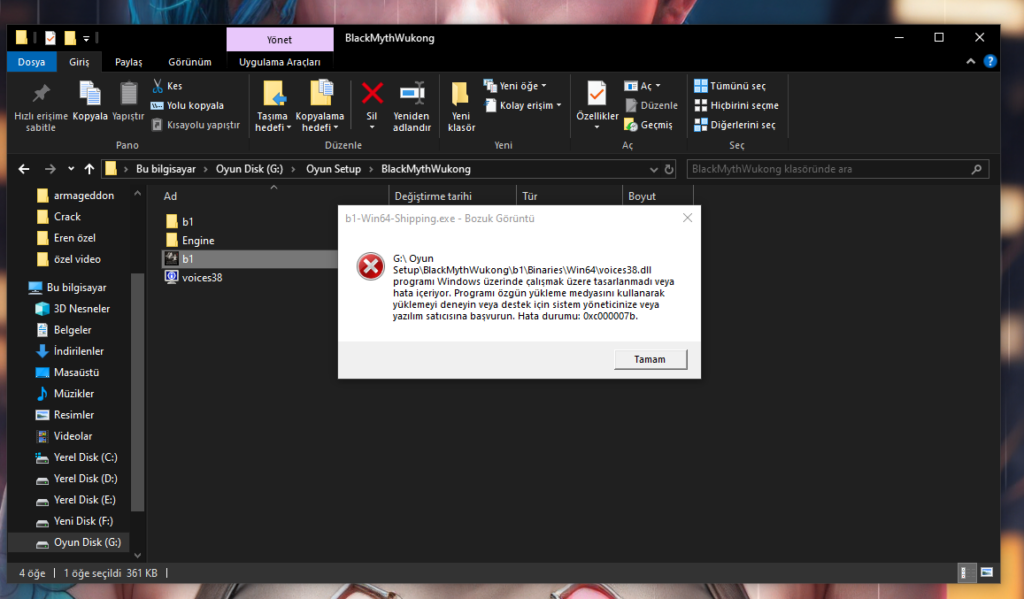
Task: Click Oyun Disk (G:) breadcrumb
Action: pos(249,169)
